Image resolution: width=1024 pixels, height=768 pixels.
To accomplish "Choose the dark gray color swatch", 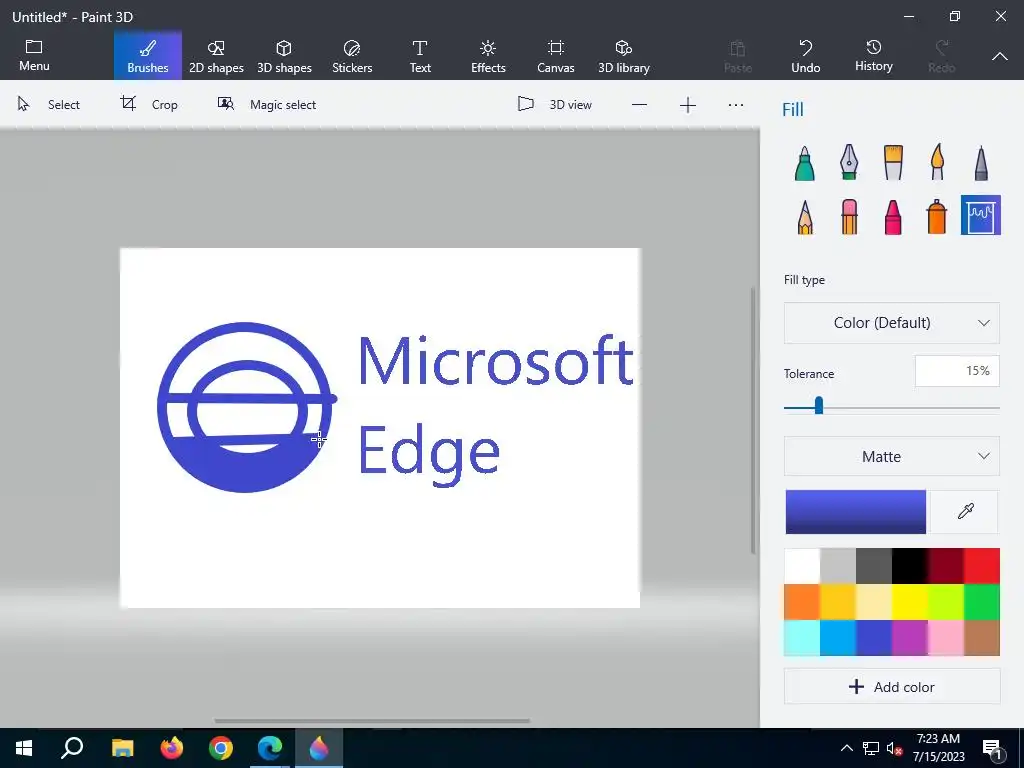I will (x=874, y=566).
